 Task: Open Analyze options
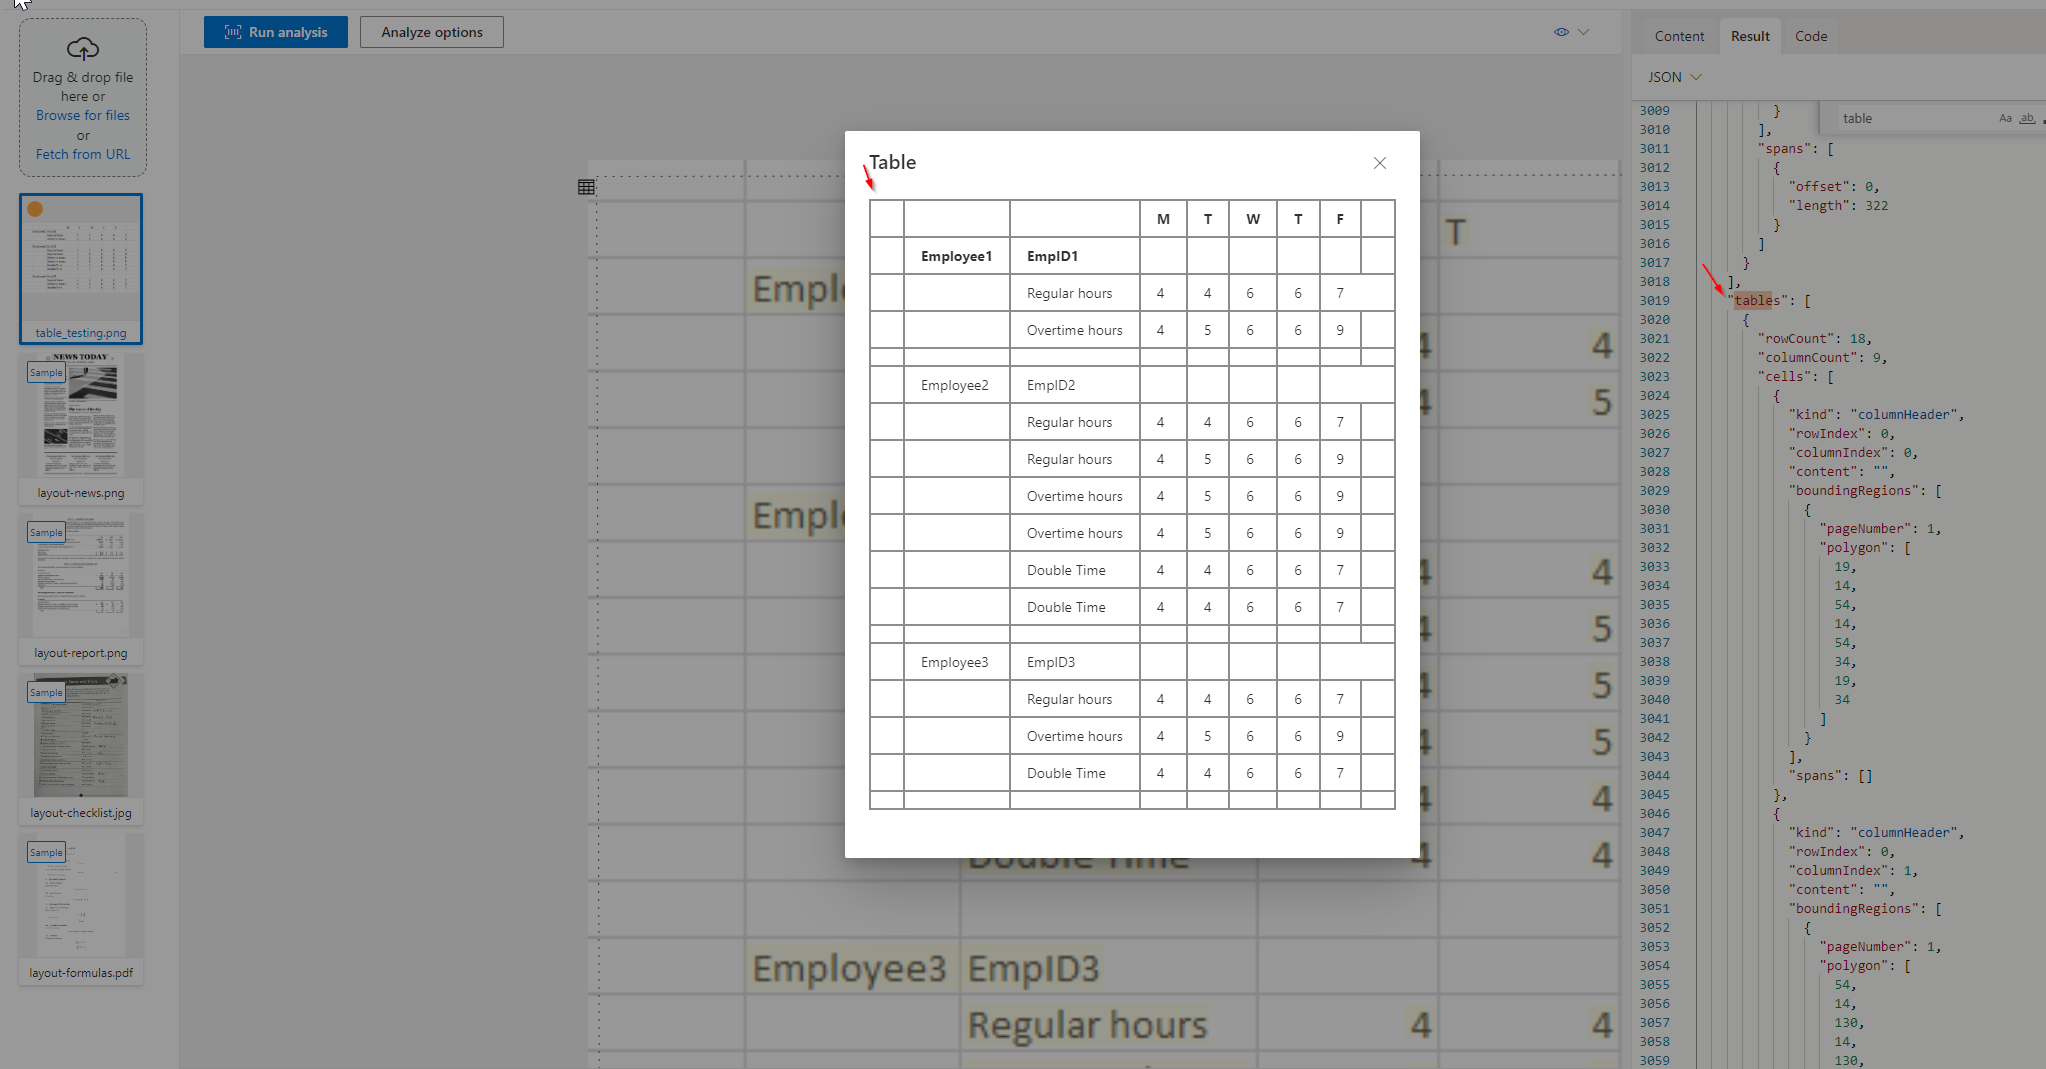431,31
